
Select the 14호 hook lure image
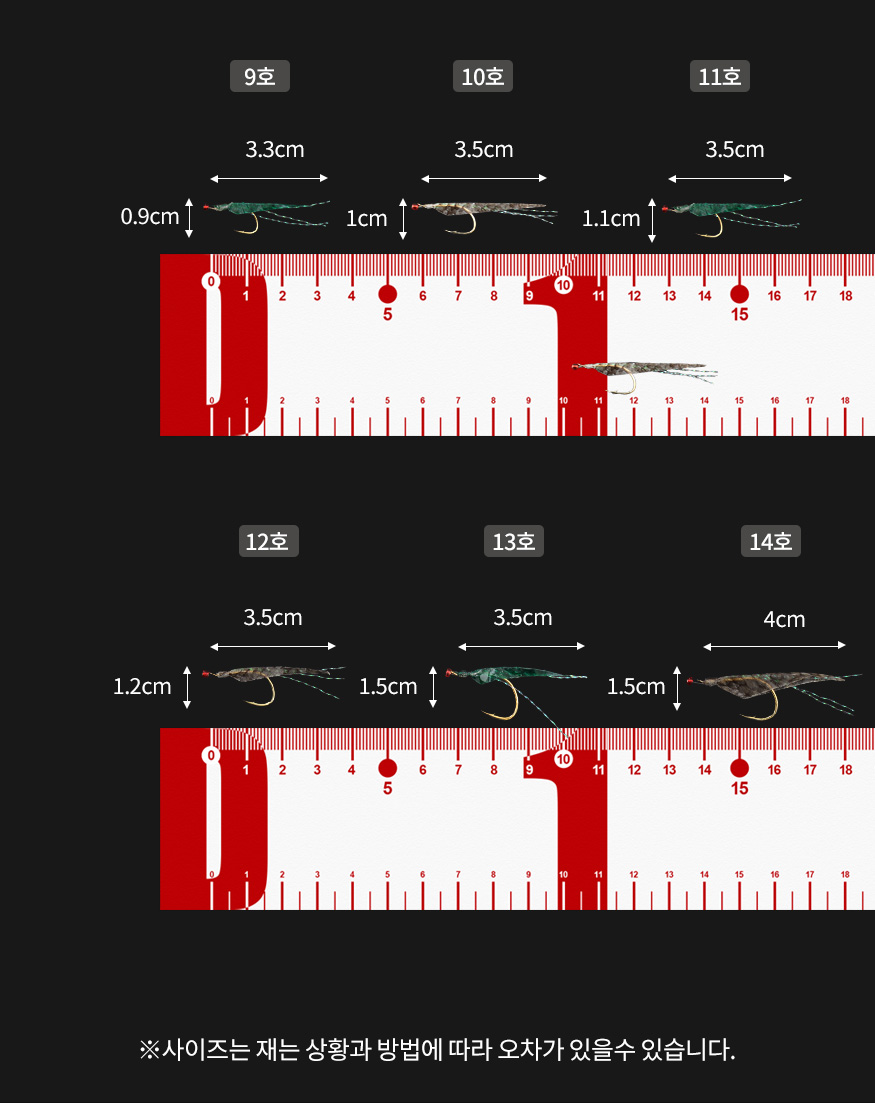click(774, 694)
